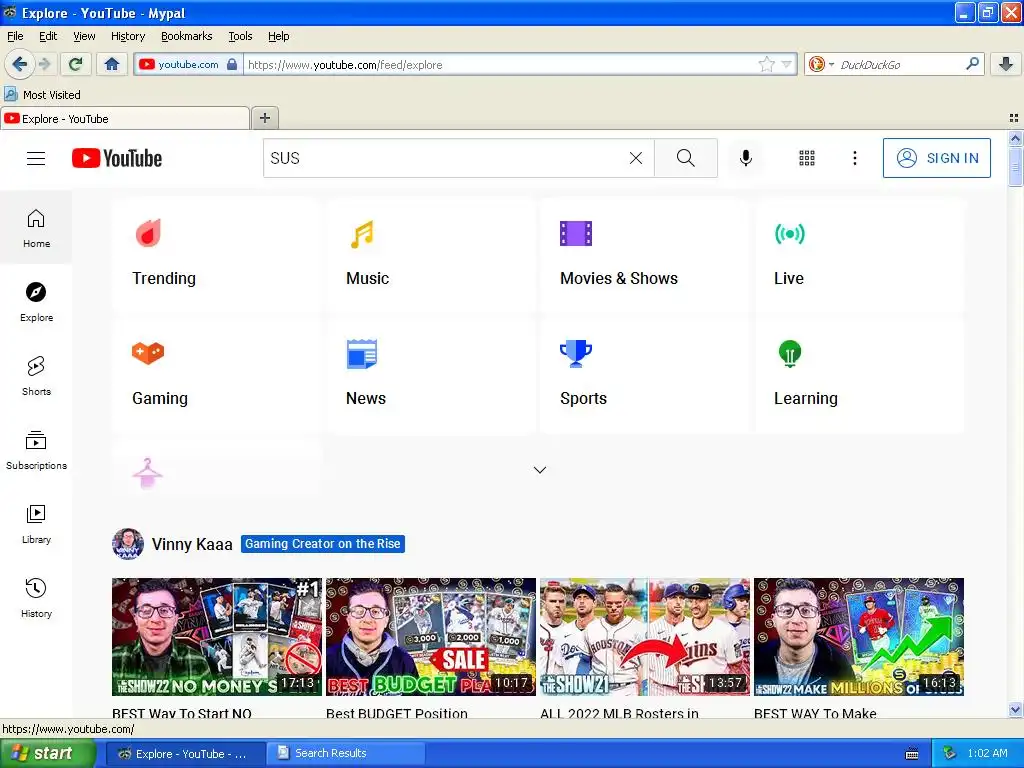Expand more categories with the chevron
Viewport: 1024px width, 768px height.
click(539, 470)
